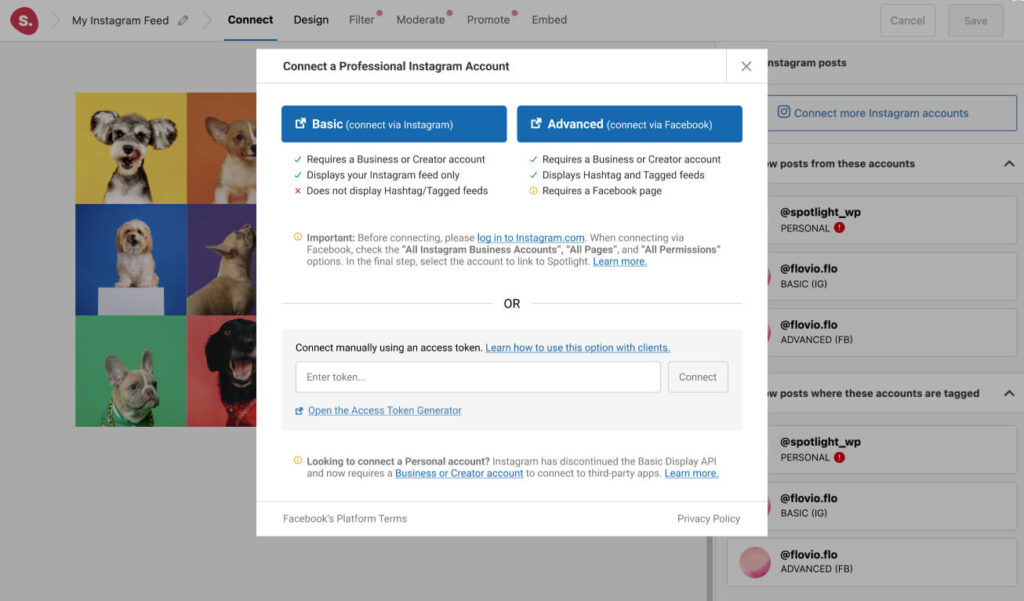Image resolution: width=1024 pixels, height=601 pixels.
Task: Close the Connect Instagram Account dialog
Action: [746, 66]
